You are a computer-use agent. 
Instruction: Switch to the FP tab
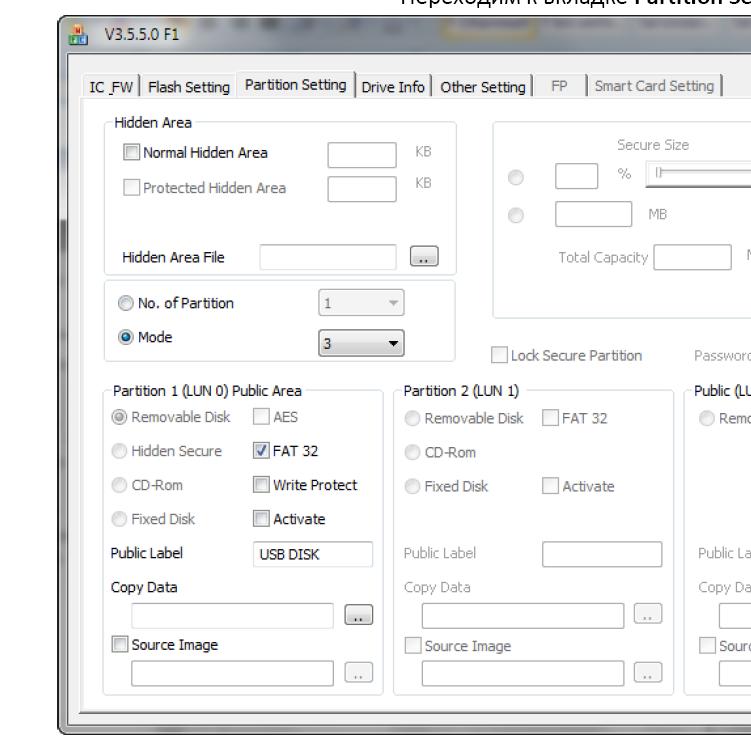pyautogui.click(x=559, y=86)
